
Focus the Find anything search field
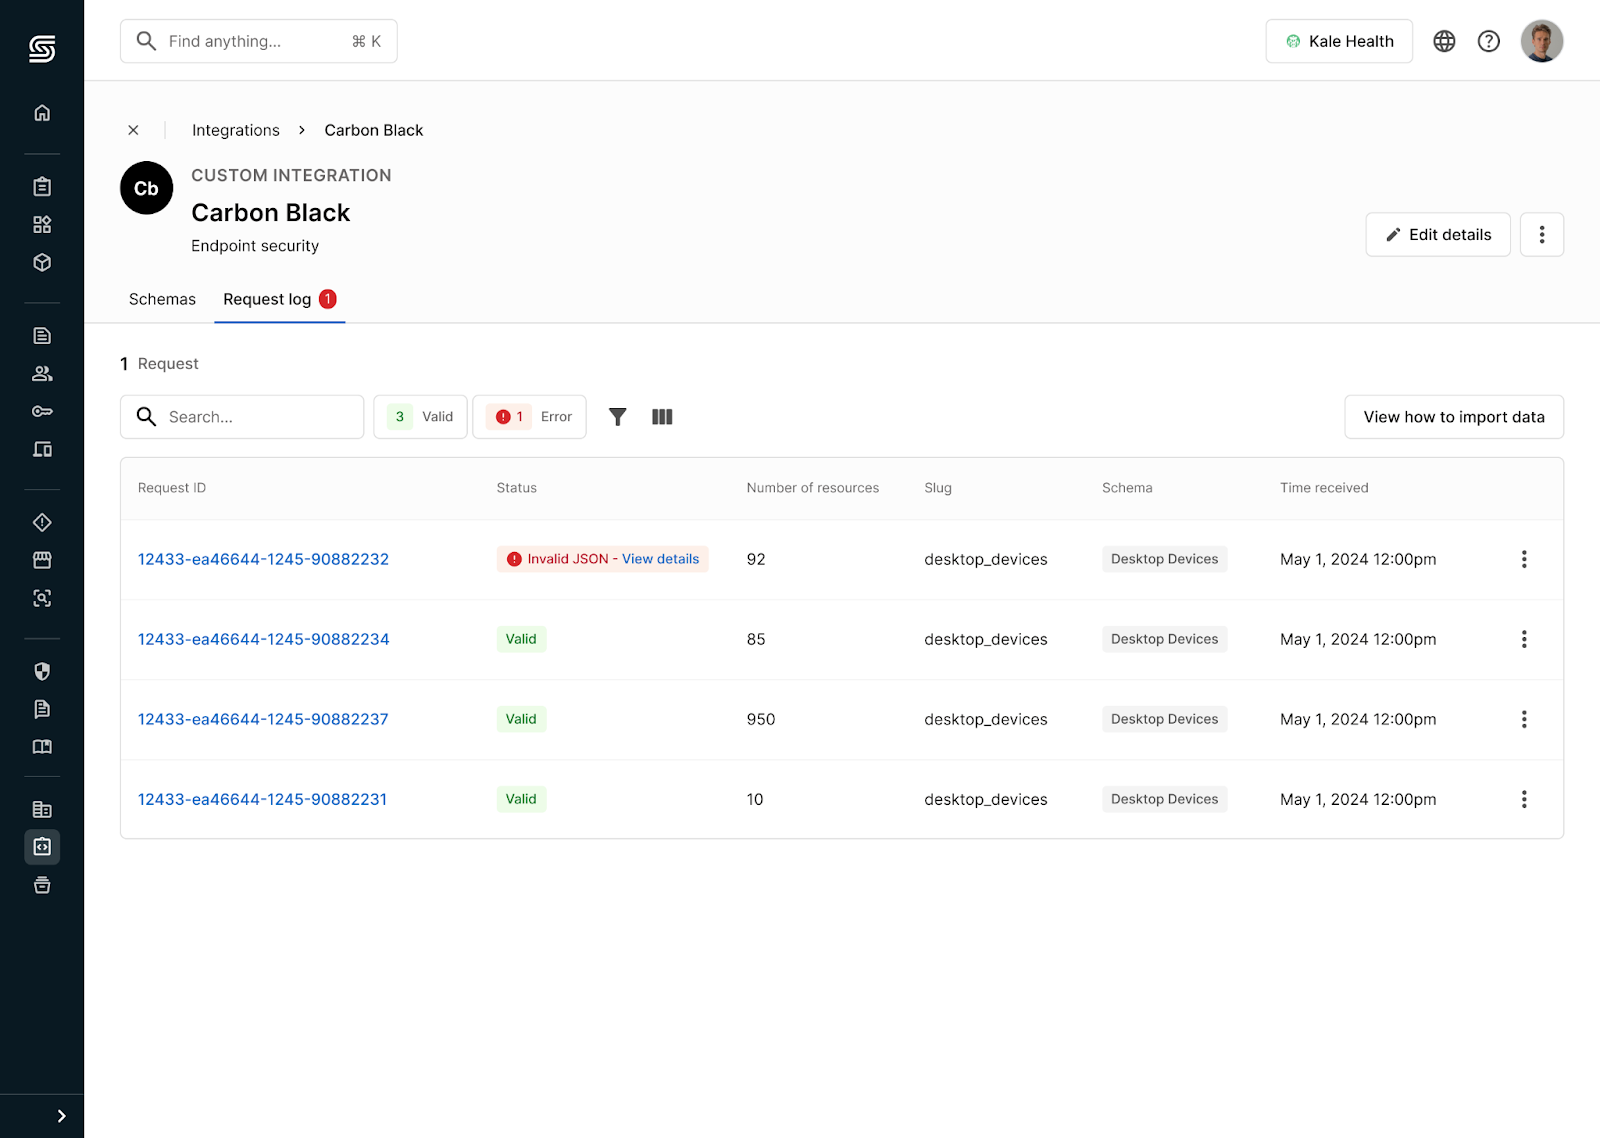[259, 41]
